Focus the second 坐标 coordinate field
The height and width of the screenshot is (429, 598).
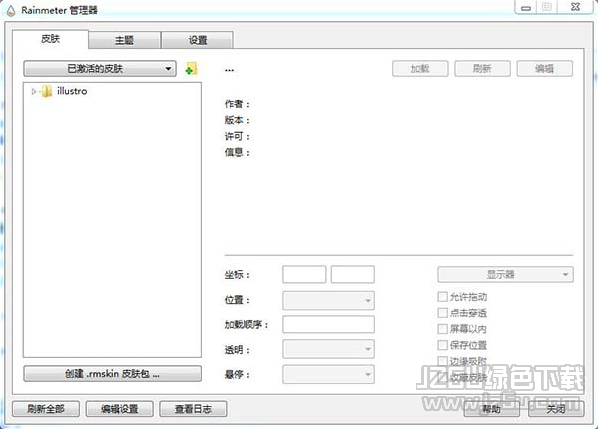(353, 275)
